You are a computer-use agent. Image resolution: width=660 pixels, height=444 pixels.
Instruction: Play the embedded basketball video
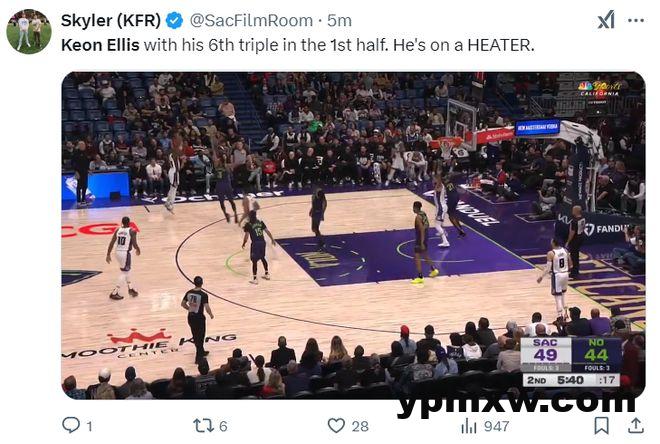pos(353,235)
